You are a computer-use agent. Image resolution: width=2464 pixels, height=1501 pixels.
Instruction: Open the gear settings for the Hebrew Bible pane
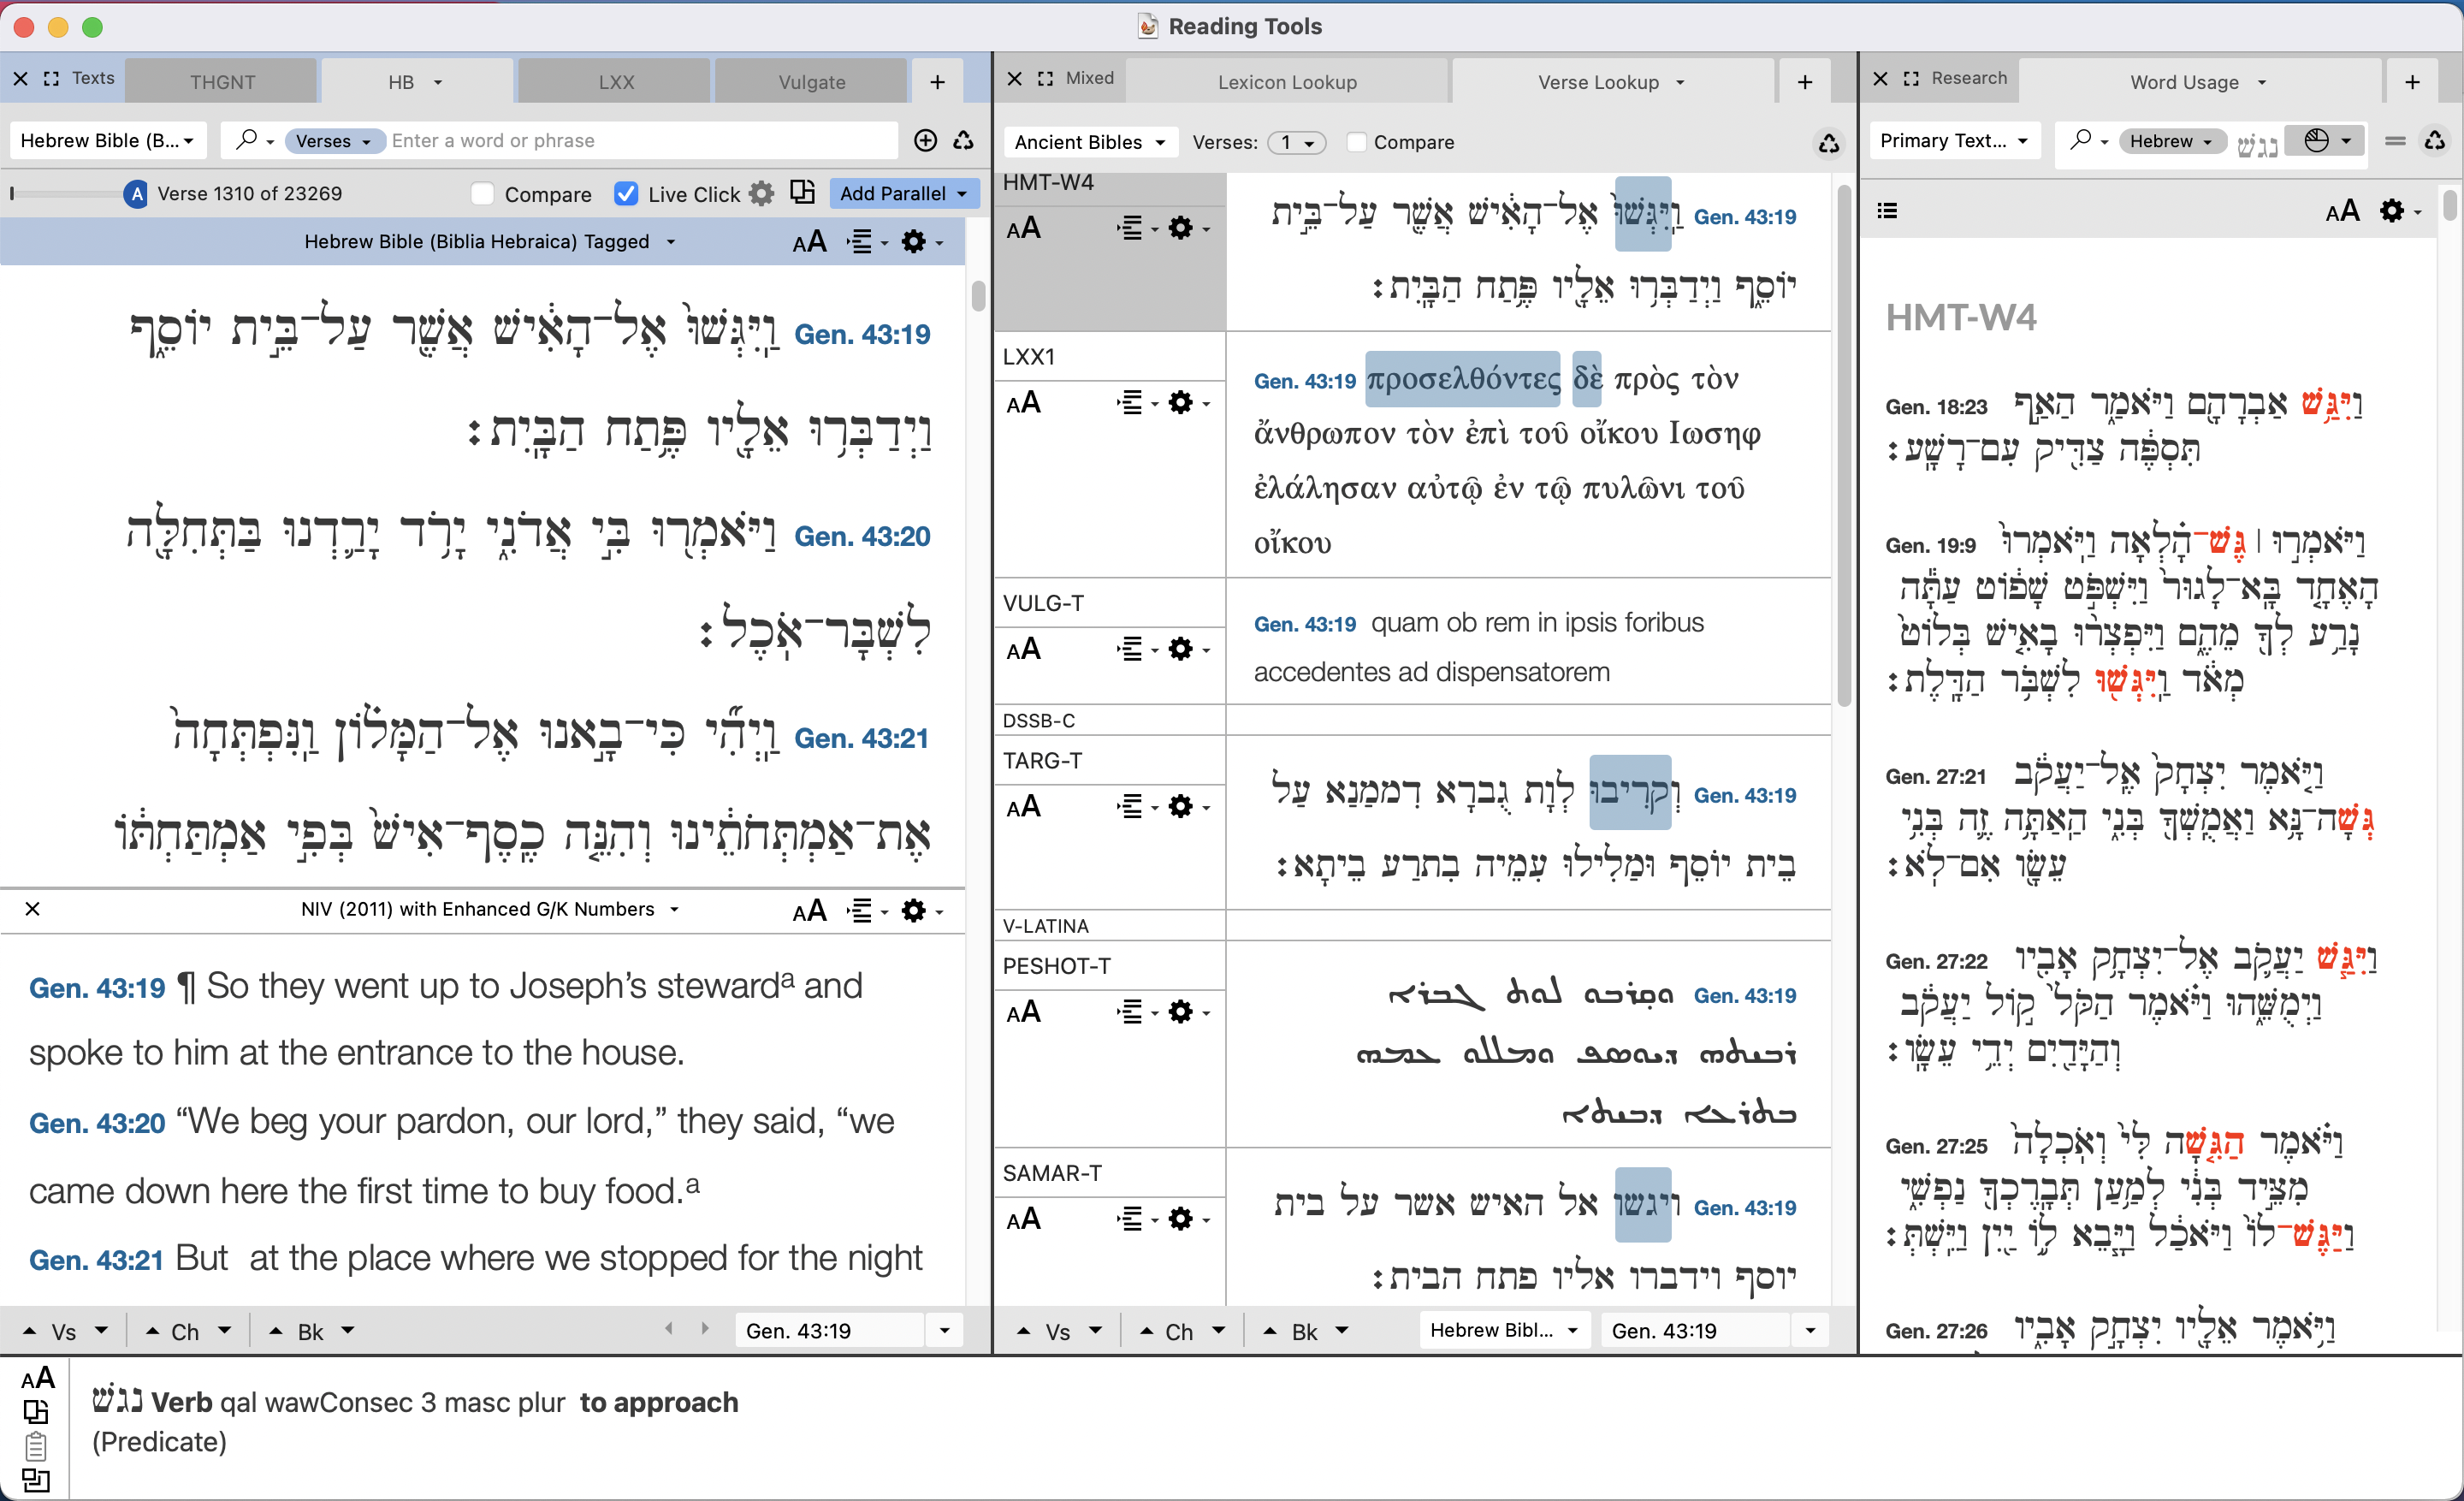tap(913, 241)
